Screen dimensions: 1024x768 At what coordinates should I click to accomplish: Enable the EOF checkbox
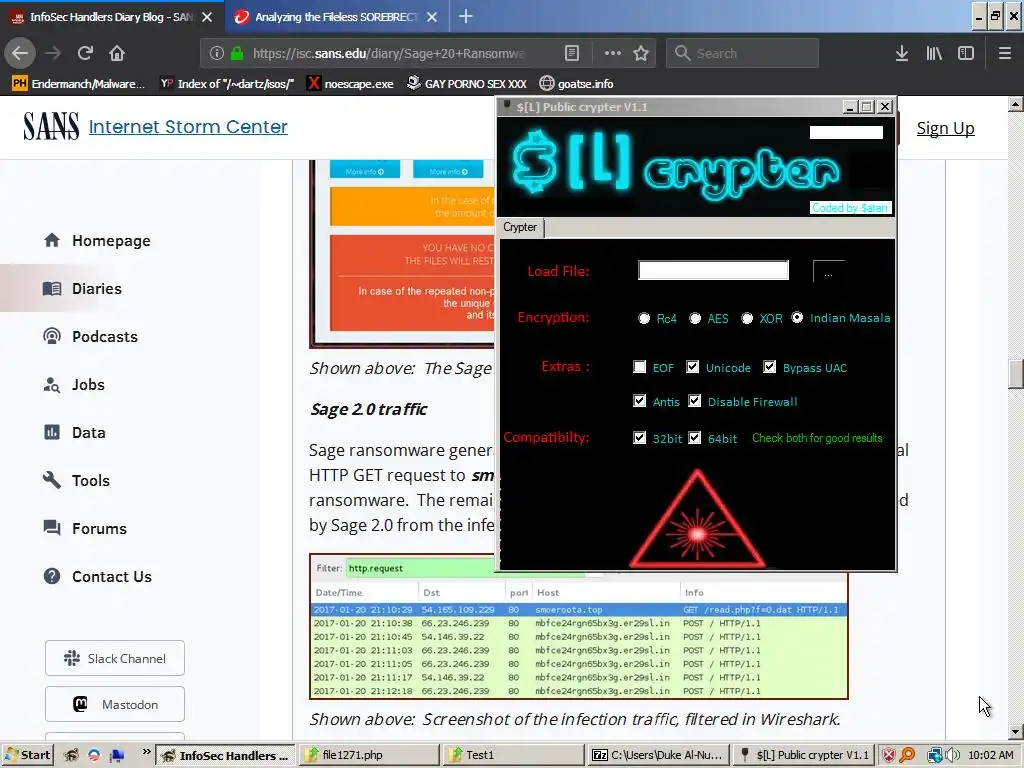(x=640, y=367)
